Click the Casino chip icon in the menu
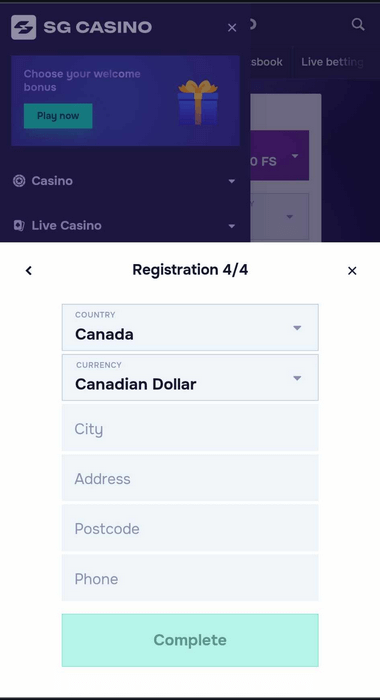380x700 pixels. click(19, 181)
